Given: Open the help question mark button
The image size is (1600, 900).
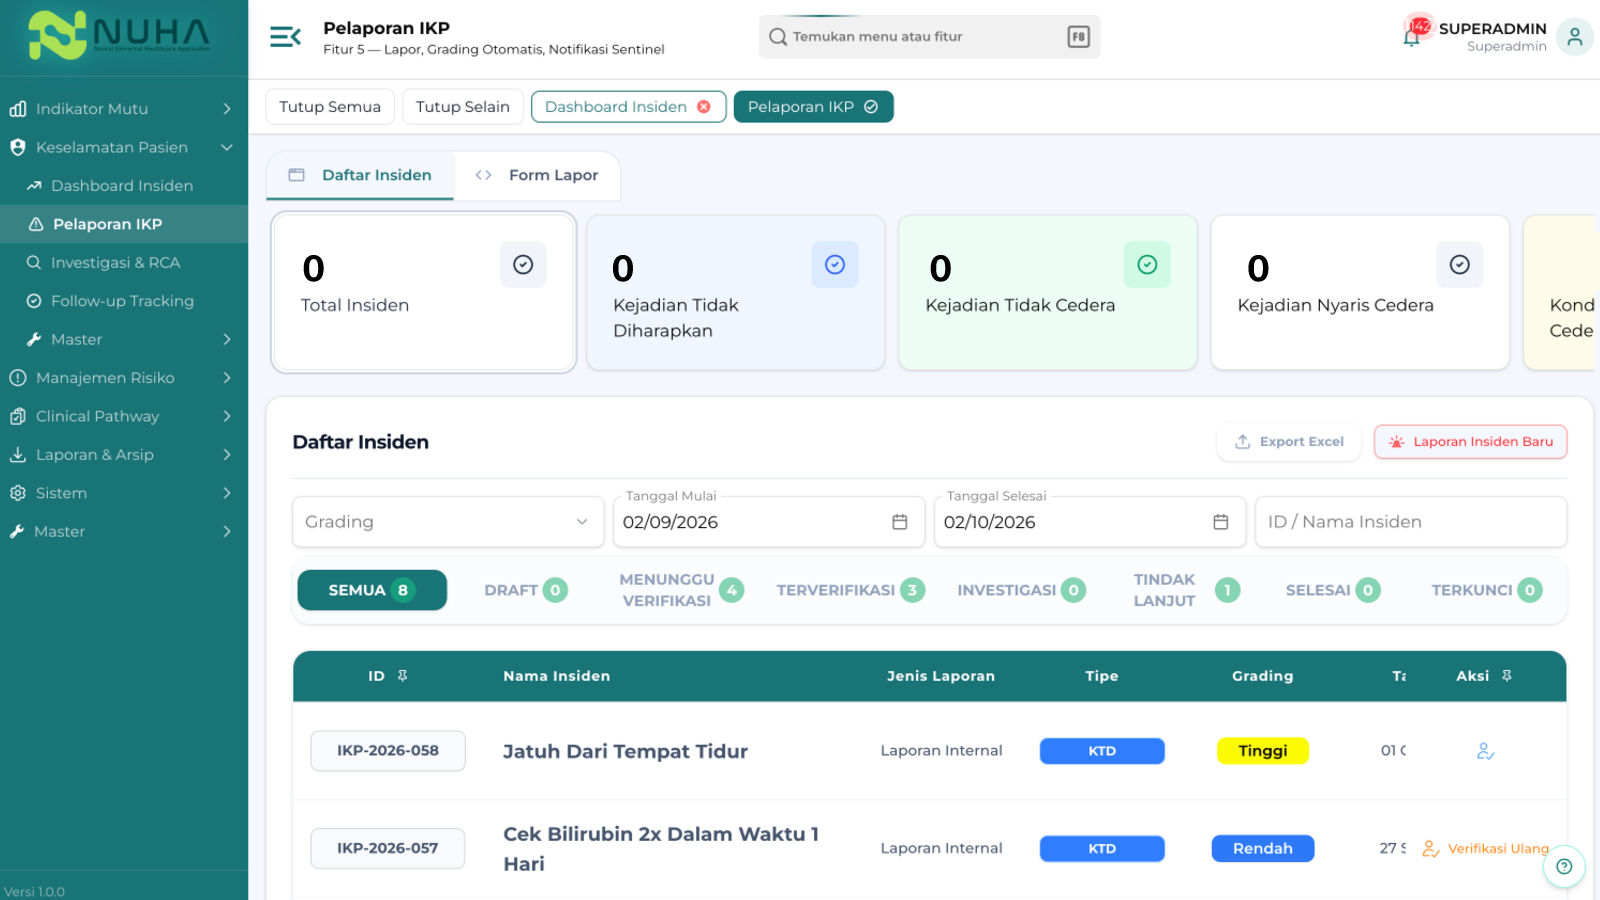Looking at the screenshot, I should pyautogui.click(x=1564, y=866).
